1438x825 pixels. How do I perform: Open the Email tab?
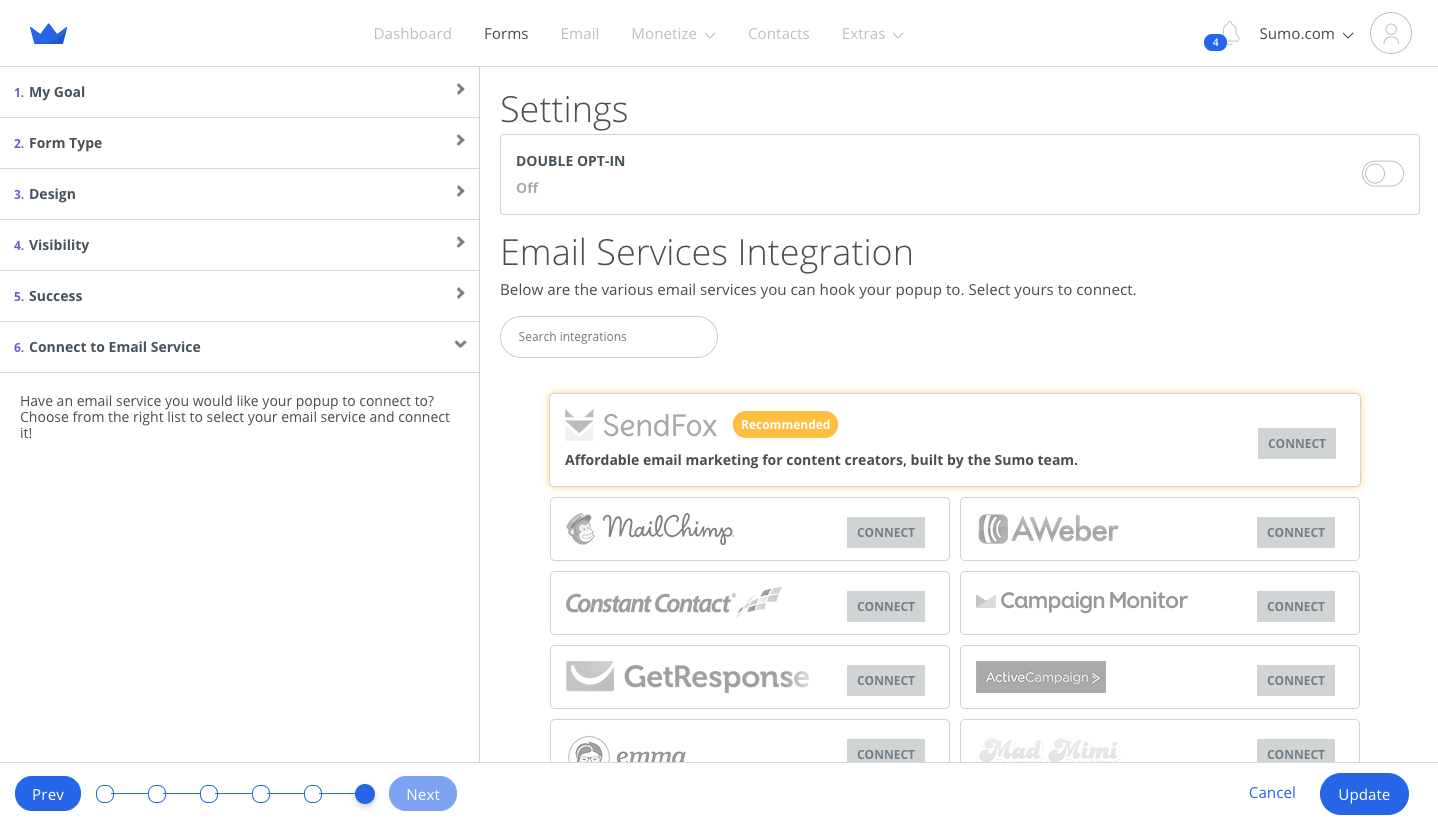pyautogui.click(x=579, y=34)
